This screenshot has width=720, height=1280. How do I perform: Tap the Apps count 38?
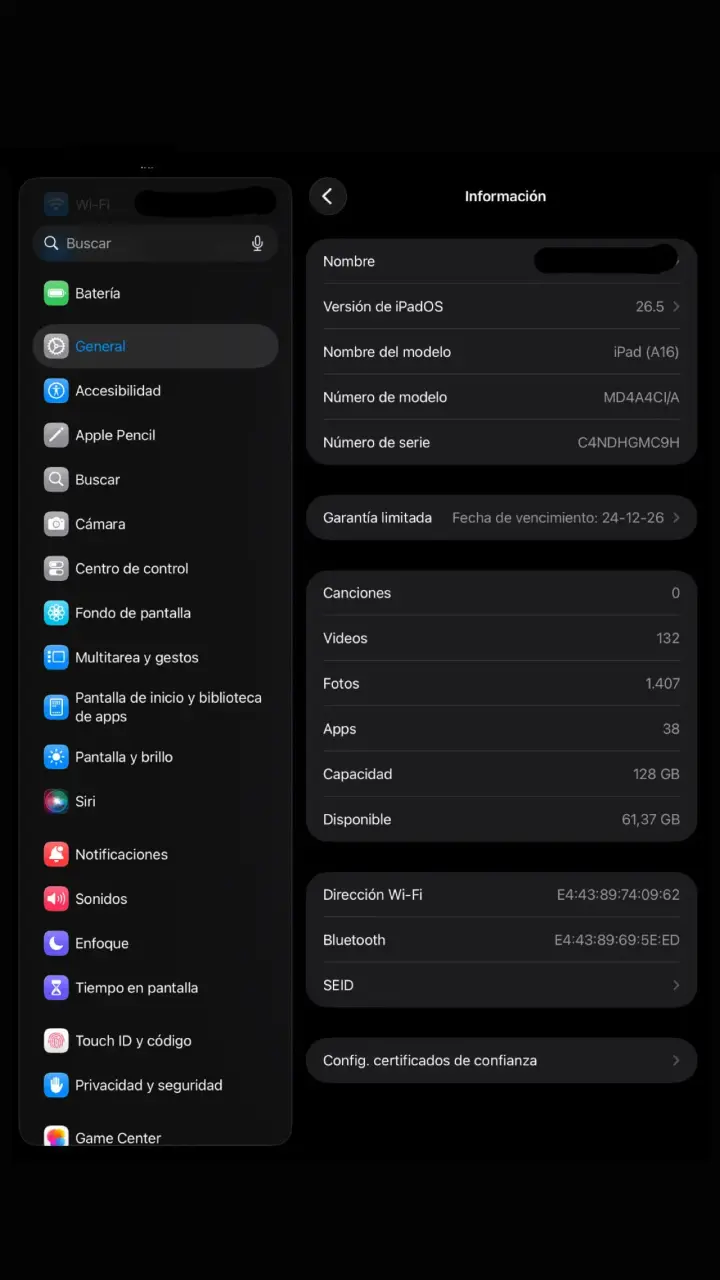(671, 729)
